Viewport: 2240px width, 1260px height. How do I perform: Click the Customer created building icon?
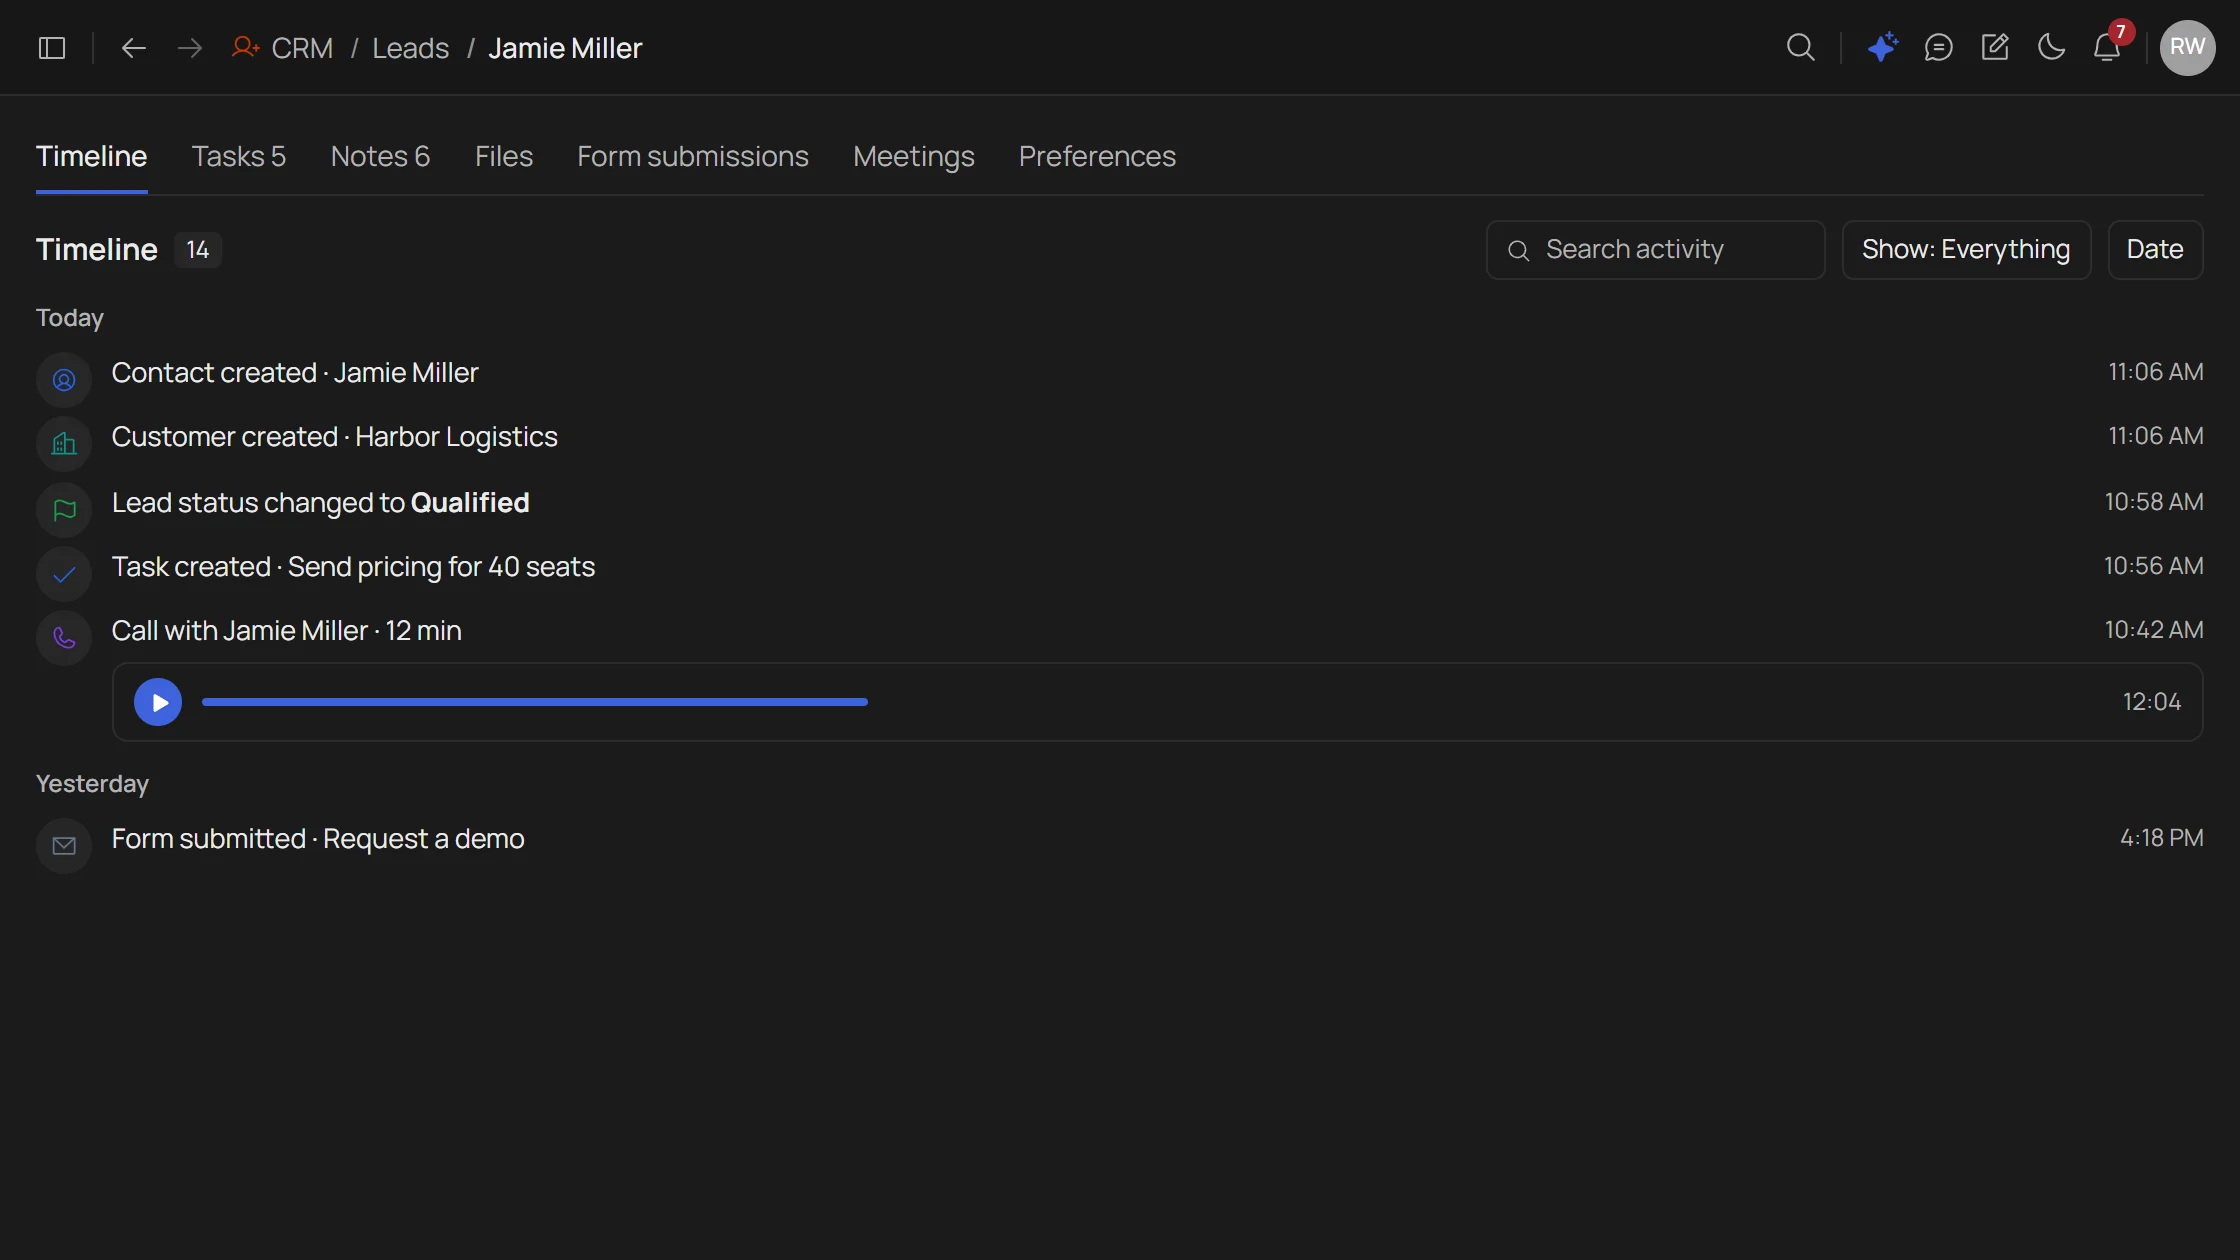pos(64,444)
